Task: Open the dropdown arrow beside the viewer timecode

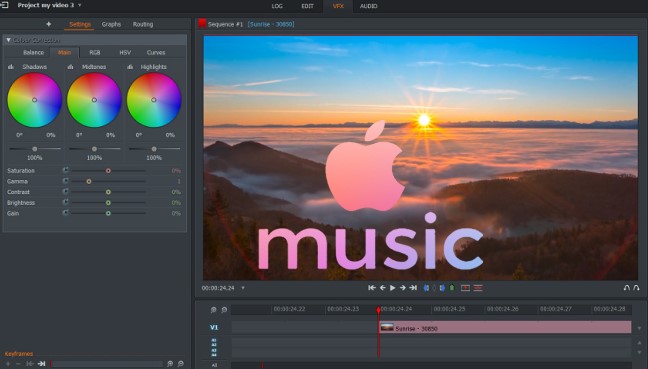Action: (x=243, y=288)
